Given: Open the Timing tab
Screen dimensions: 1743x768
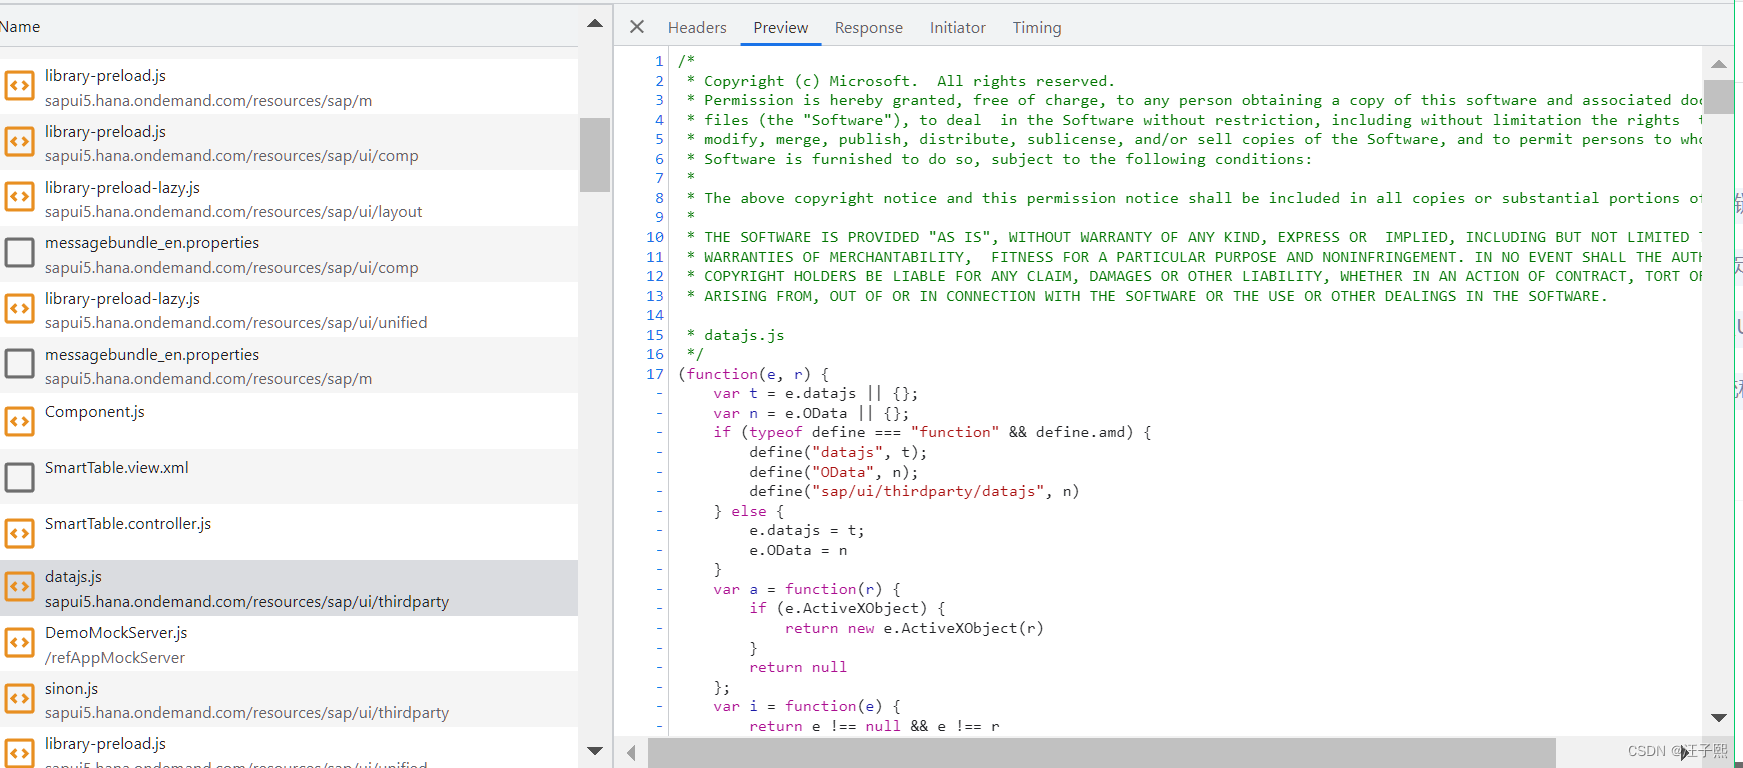Looking at the screenshot, I should [1036, 28].
